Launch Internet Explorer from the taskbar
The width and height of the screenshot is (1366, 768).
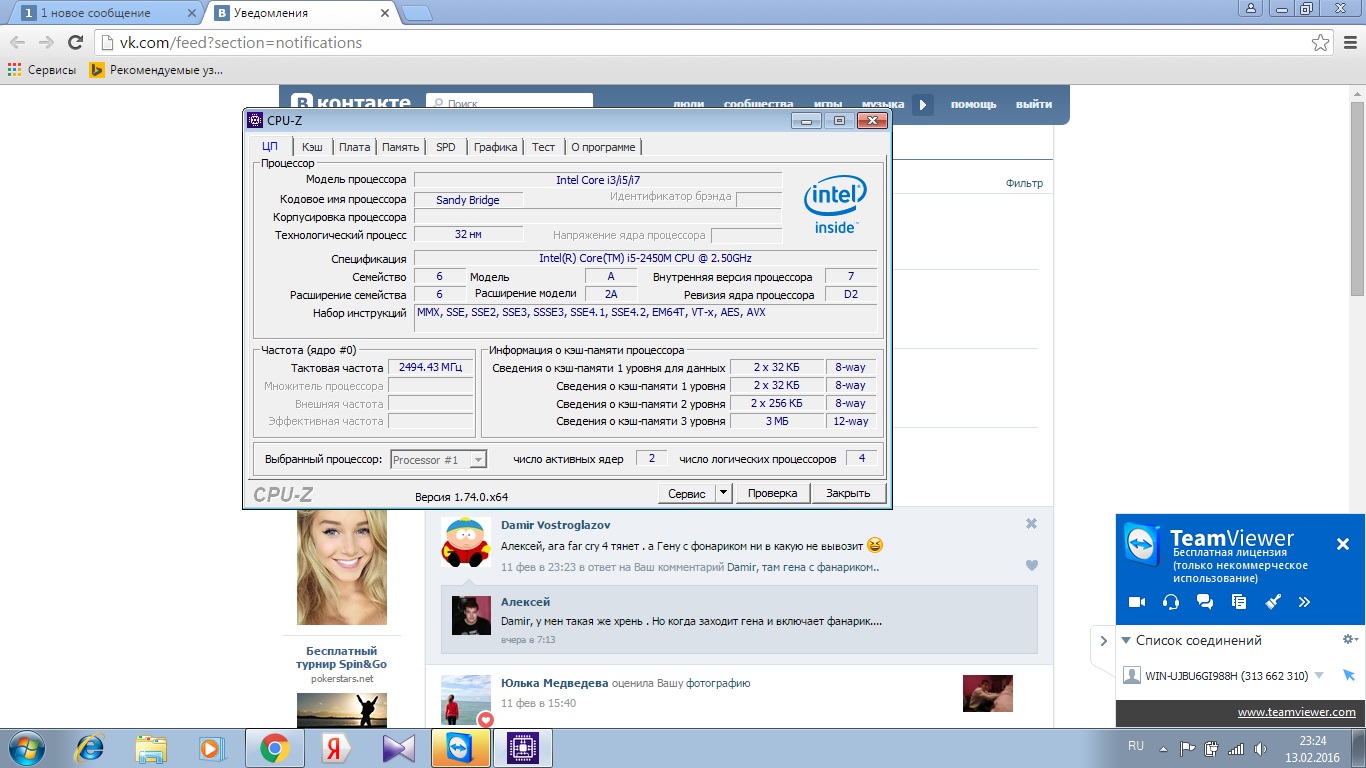coord(91,748)
